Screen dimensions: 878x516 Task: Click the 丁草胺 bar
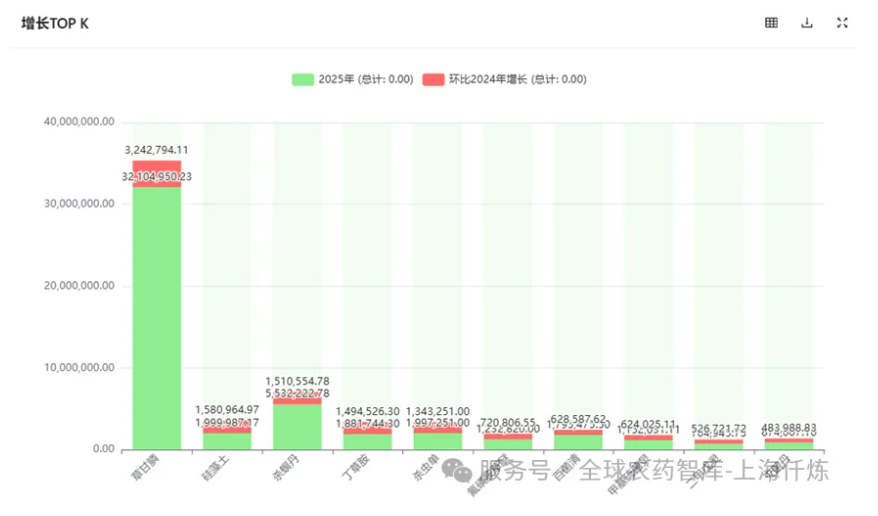point(367,441)
